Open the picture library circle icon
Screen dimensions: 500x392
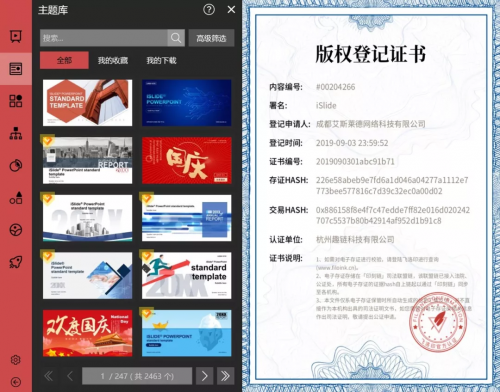point(16,230)
